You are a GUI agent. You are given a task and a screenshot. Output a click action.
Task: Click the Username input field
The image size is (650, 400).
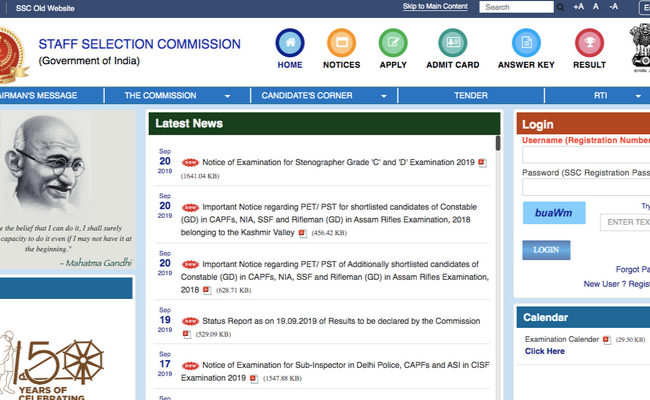pos(585,156)
